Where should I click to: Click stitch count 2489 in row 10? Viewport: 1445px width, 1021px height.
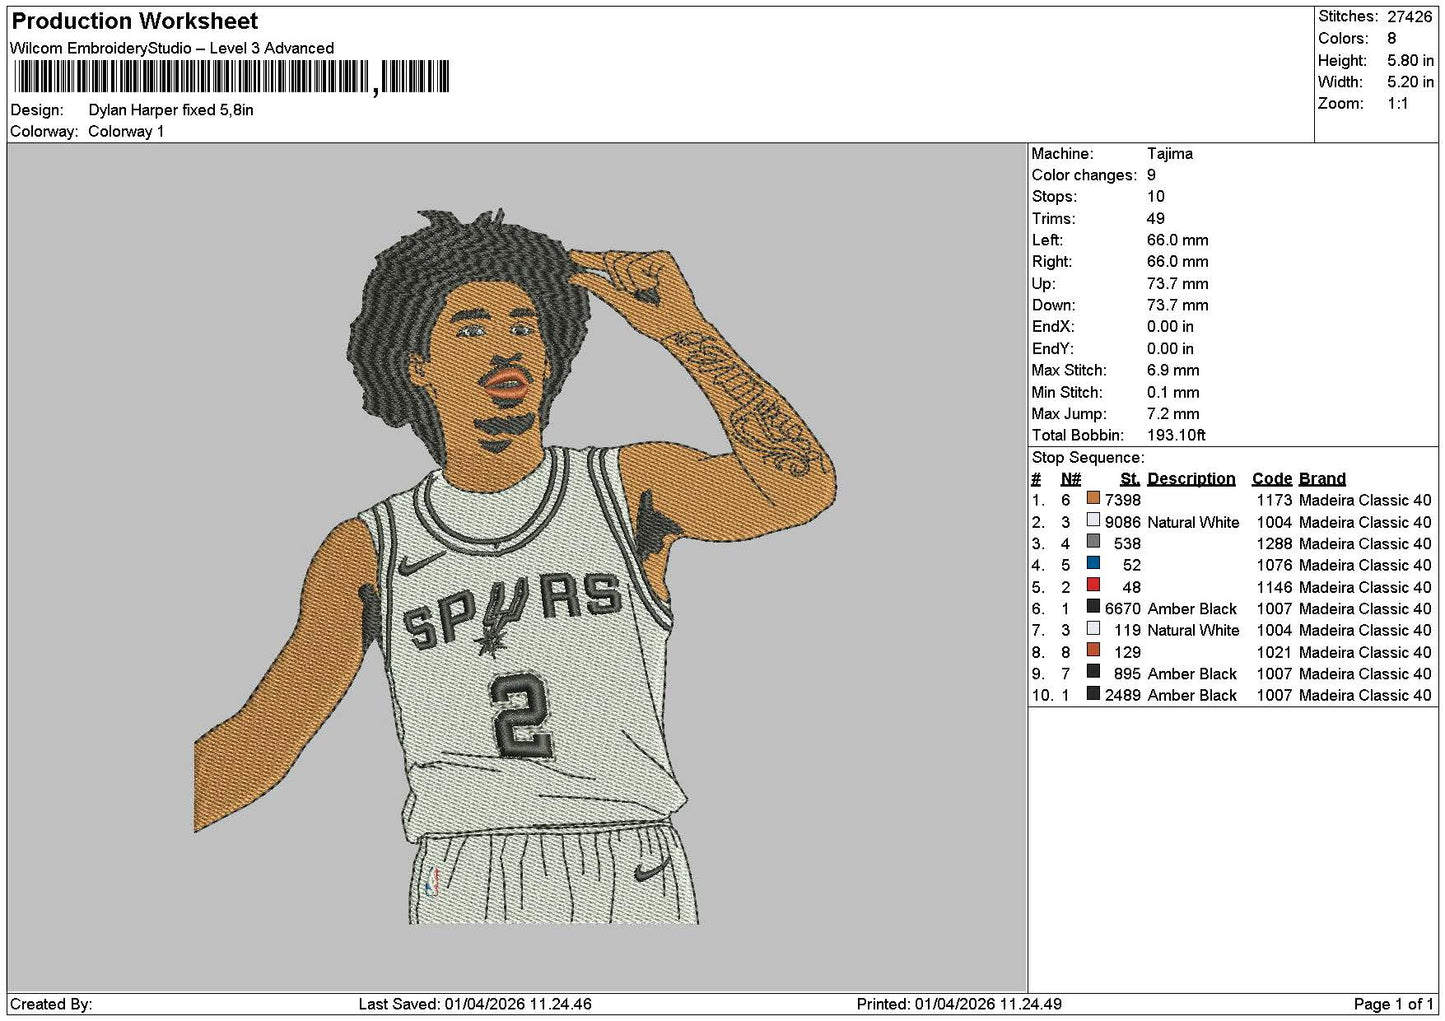1123,695
